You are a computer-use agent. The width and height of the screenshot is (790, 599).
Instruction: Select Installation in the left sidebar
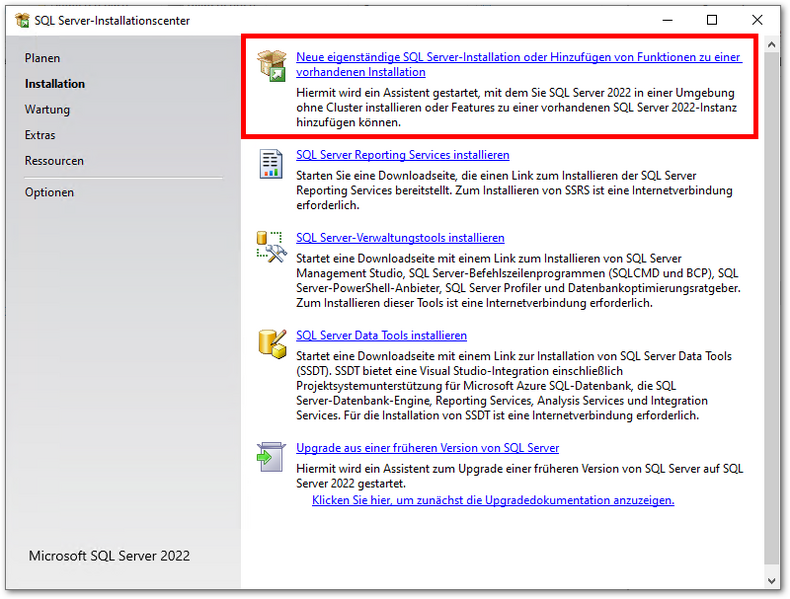click(55, 84)
